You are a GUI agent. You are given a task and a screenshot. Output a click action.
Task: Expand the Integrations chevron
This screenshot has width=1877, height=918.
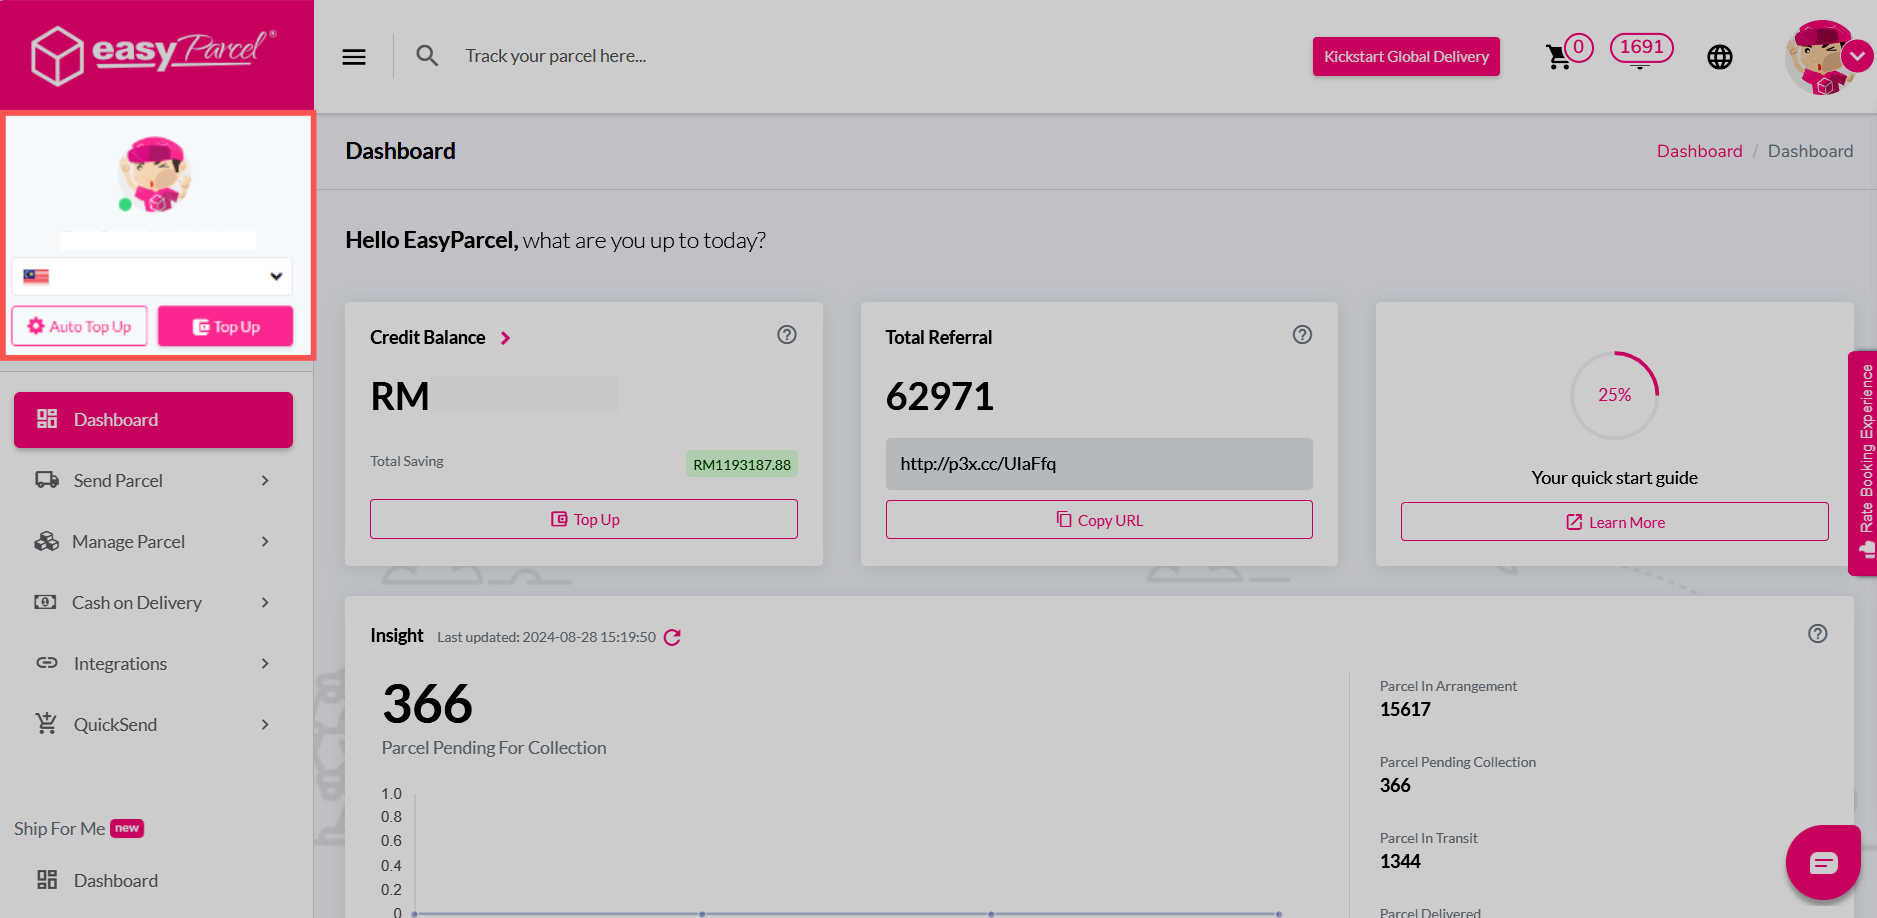coord(265,664)
